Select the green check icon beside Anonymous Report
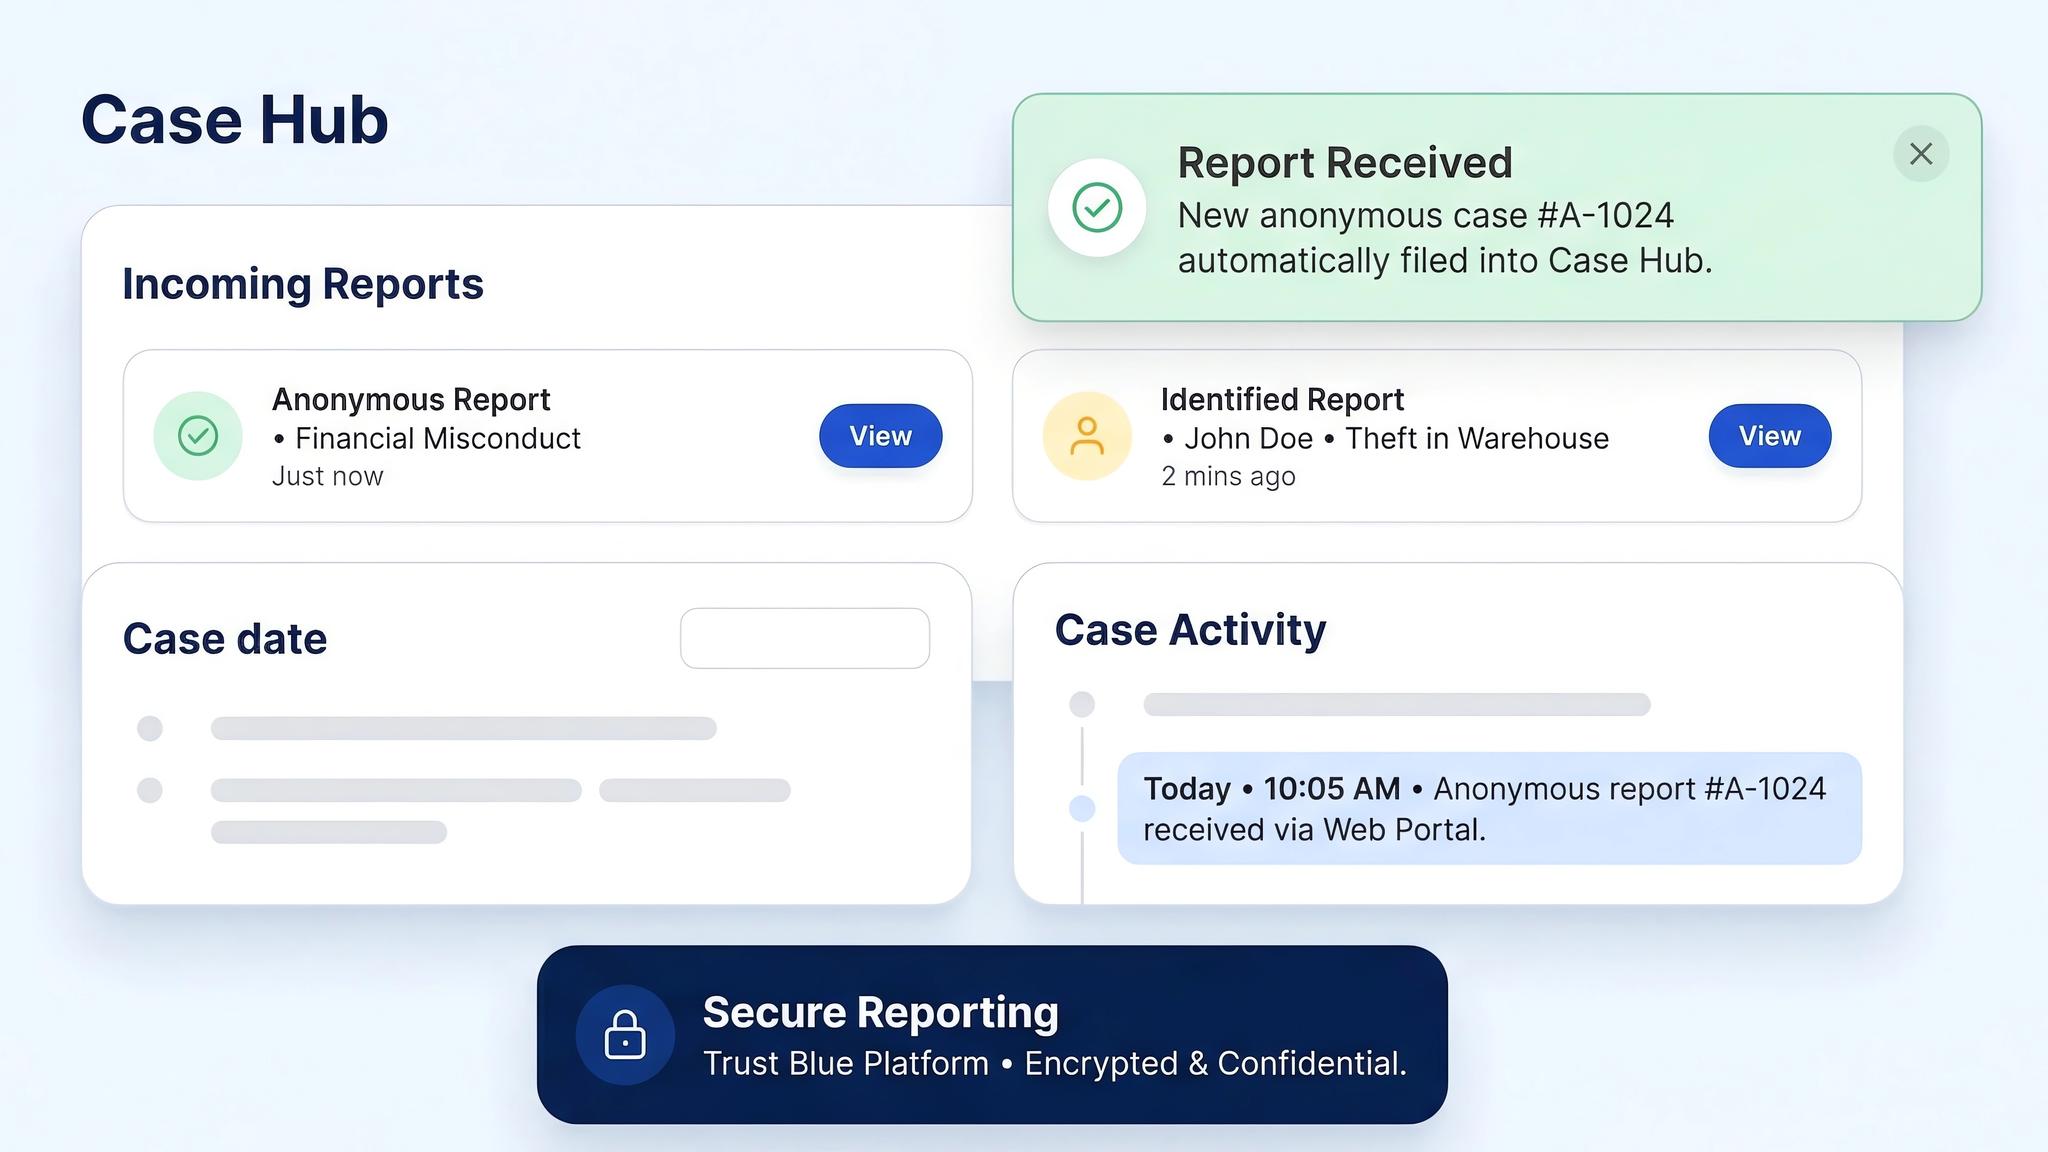 [197, 436]
